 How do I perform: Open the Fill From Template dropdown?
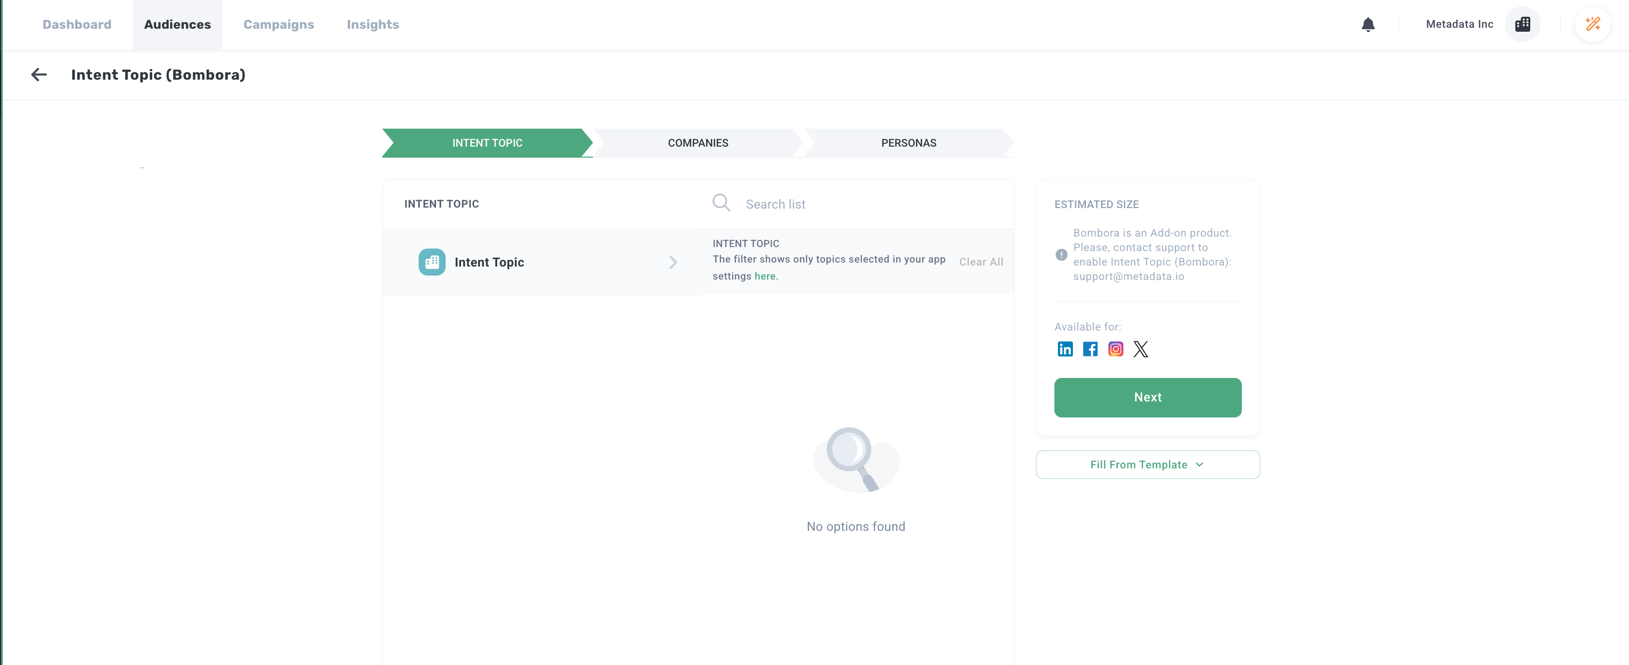click(1147, 465)
